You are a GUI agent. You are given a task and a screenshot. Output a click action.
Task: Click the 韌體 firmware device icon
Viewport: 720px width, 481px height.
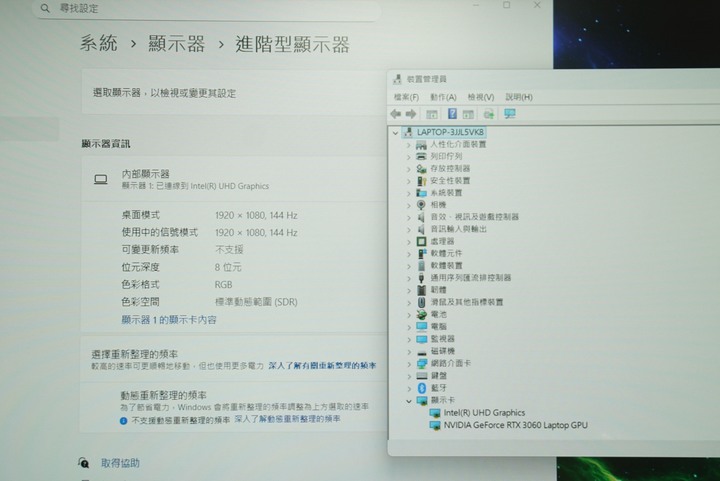(421, 290)
